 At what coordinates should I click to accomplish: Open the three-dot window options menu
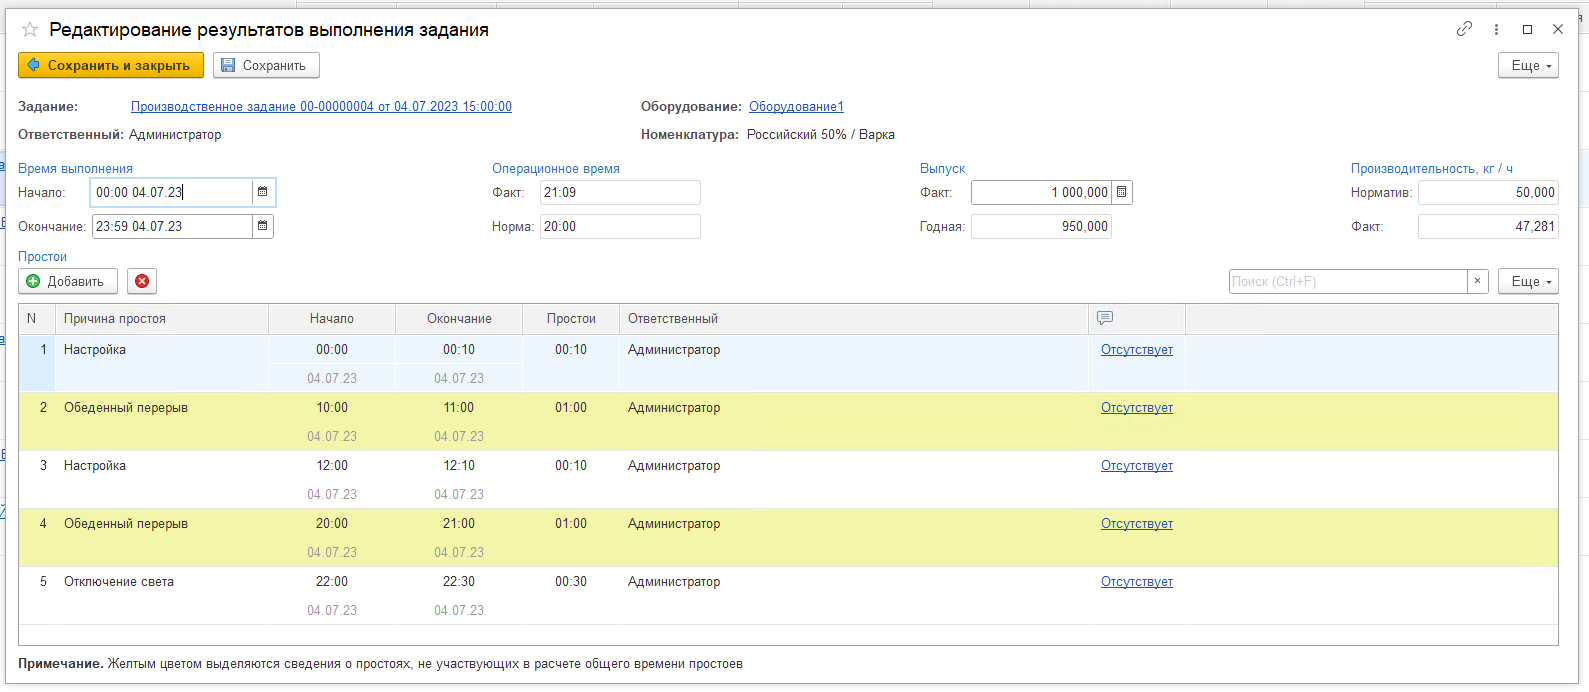1496,30
